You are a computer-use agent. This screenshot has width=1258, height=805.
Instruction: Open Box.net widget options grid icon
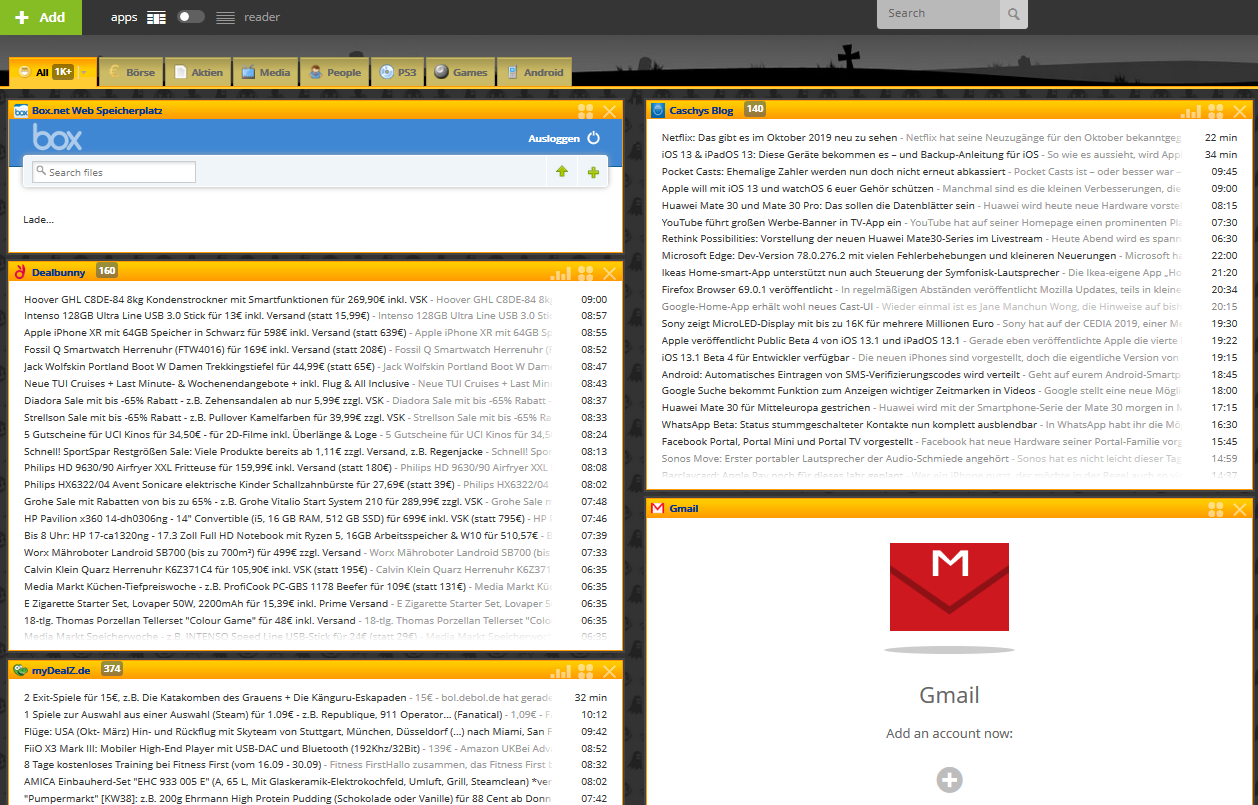[x=586, y=111]
